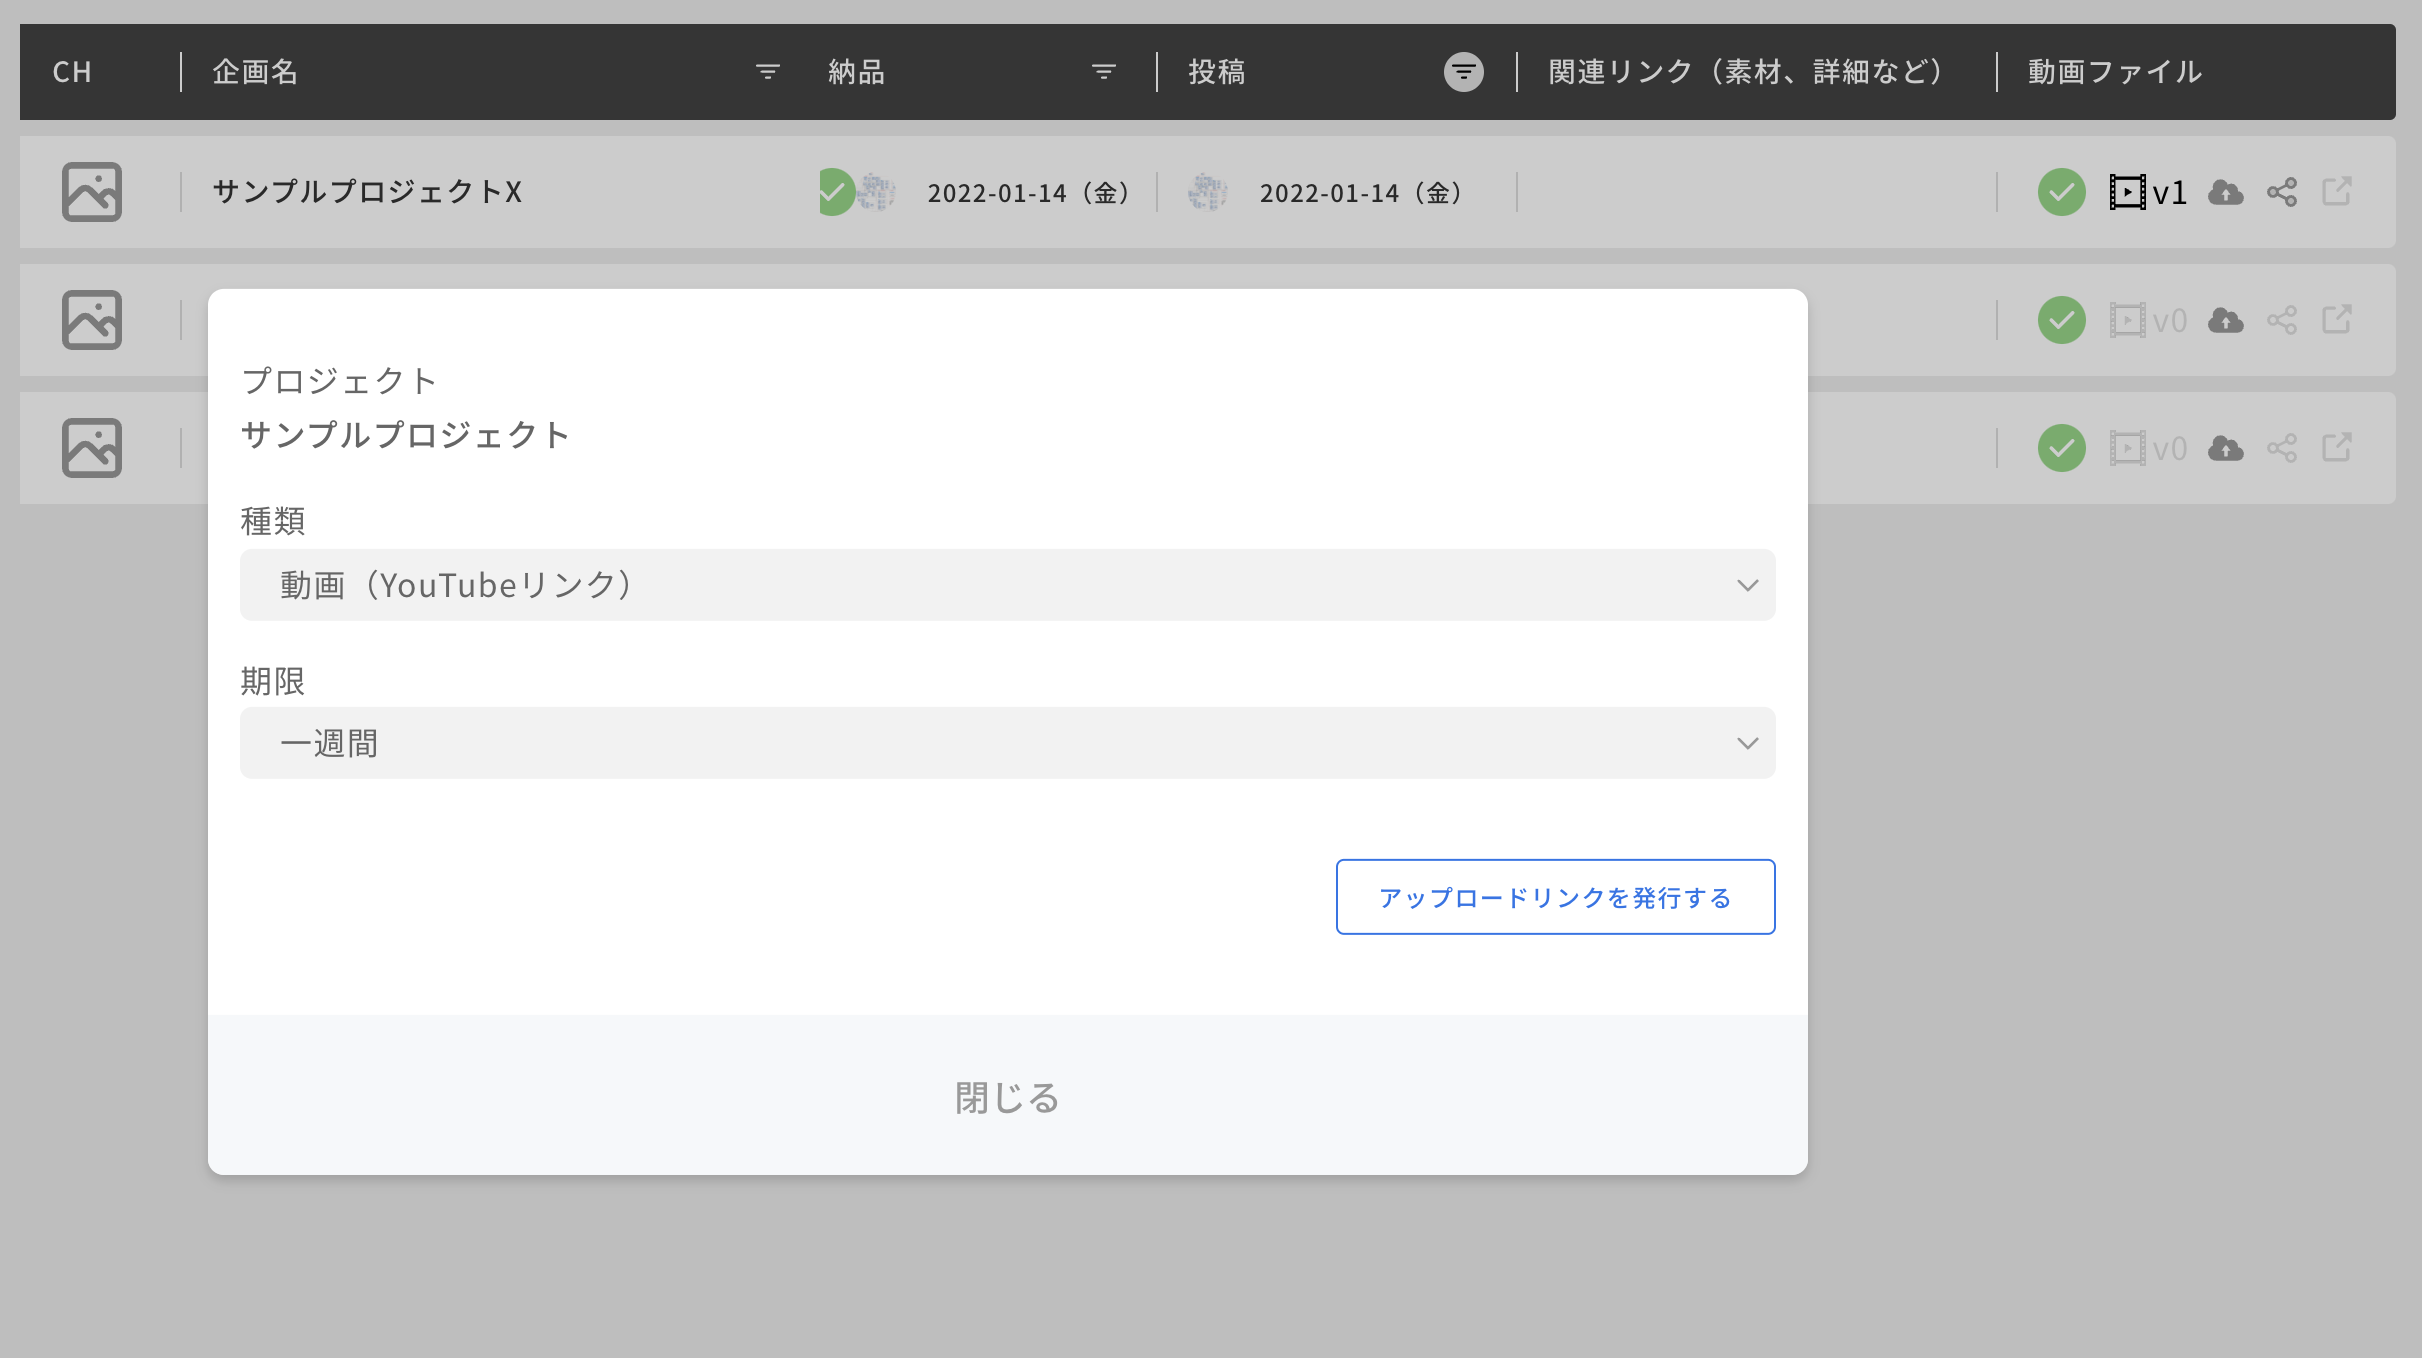The width and height of the screenshot is (2422, 1358).
Task: Open filter on 企画名 column
Action: [x=767, y=72]
